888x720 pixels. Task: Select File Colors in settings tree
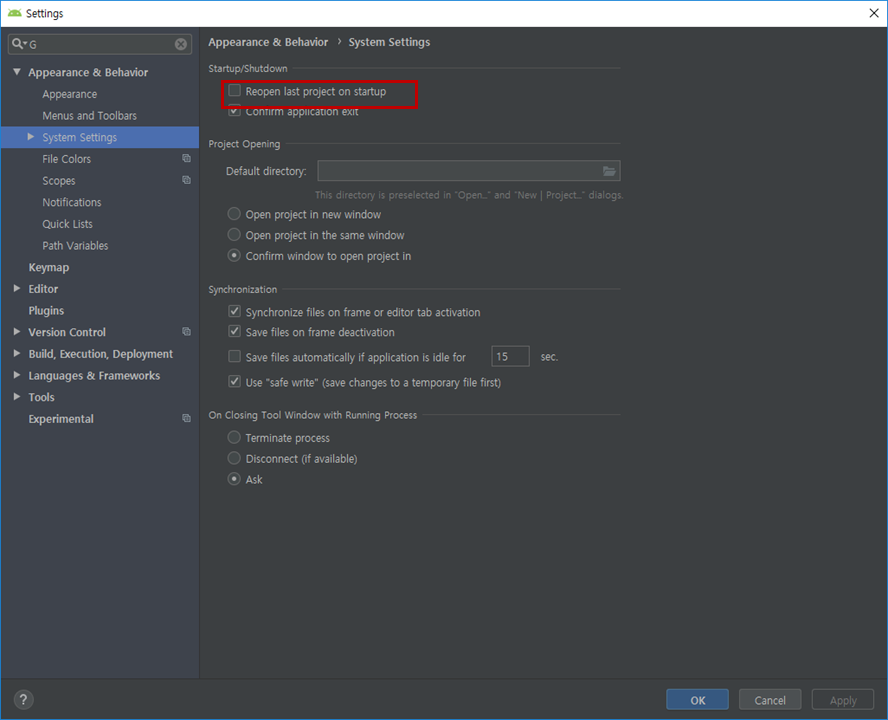[66, 159]
